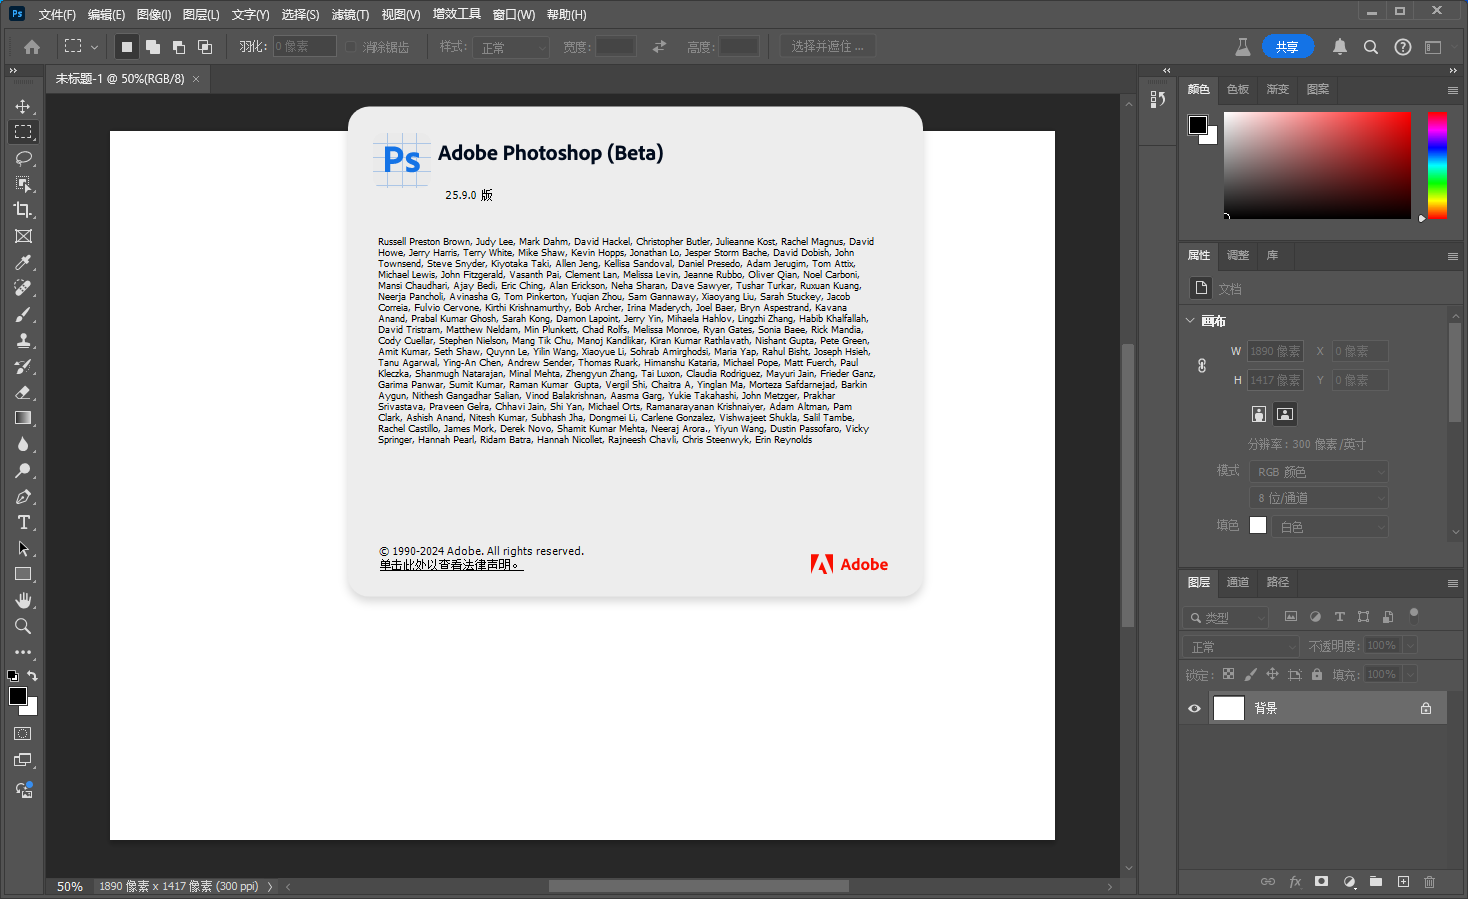This screenshot has width=1468, height=899.
Task: Open the Filter menu
Action: pyautogui.click(x=350, y=15)
